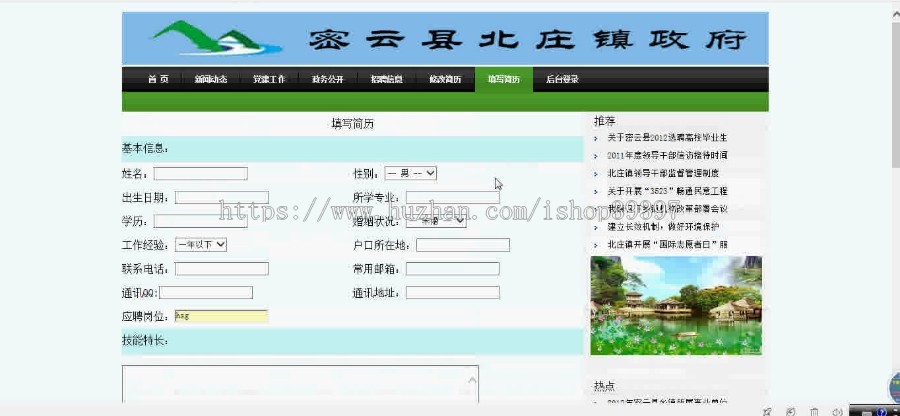The width and height of the screenshot is (900, 416).
Task: Open the 招聘信息 page
Action: coord(386,80)
